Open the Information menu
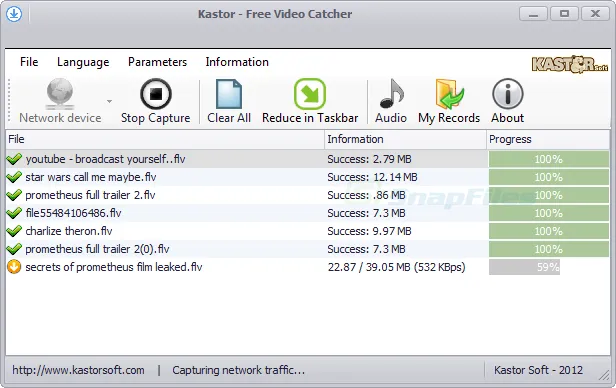This screenshot has width=616, height=388. coord(237,62)
